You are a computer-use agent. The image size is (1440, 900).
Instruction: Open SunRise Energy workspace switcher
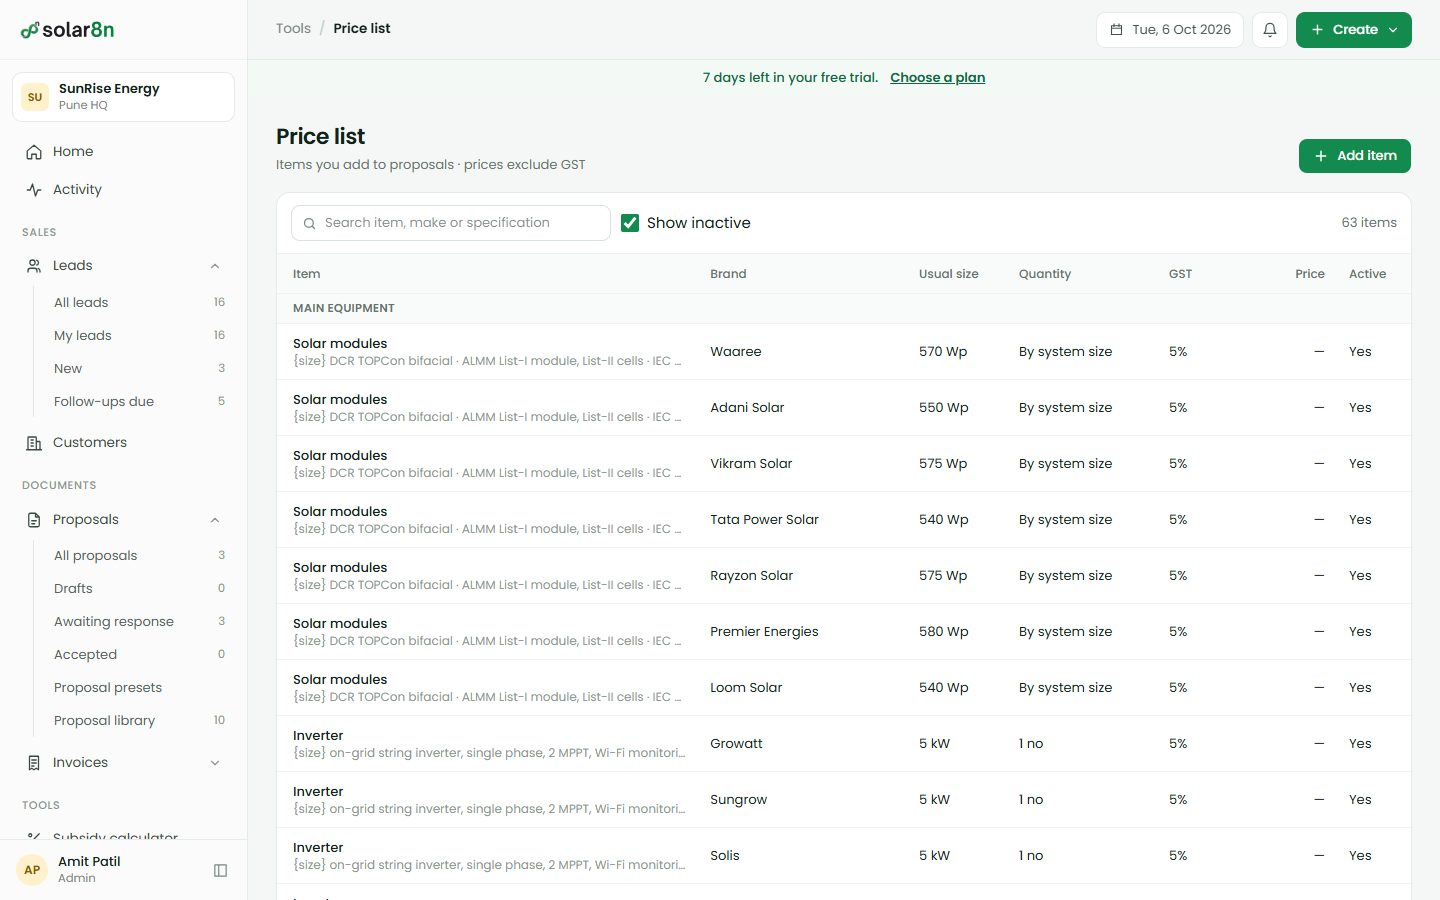(x=123, y=97)
